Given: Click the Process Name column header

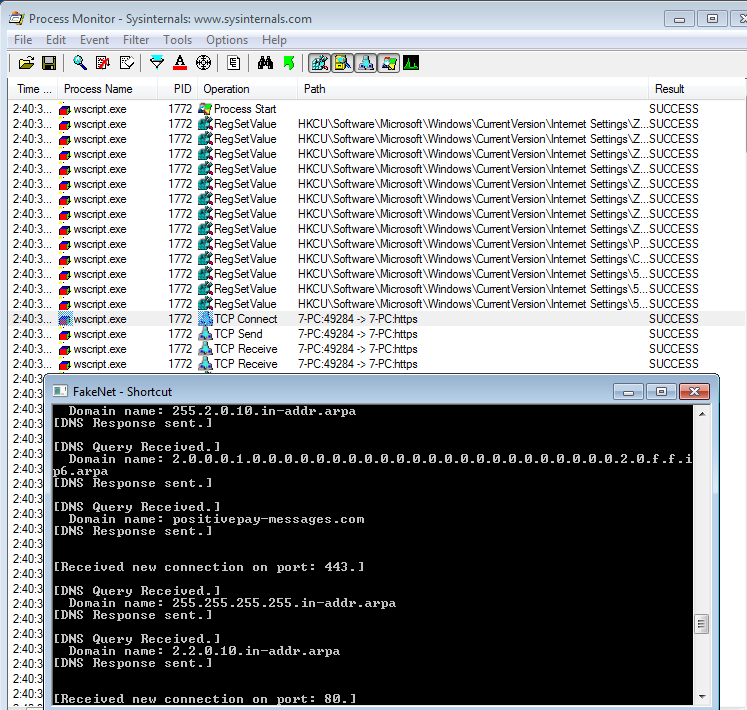Looking at the screenshot, I should coord(97,89).
